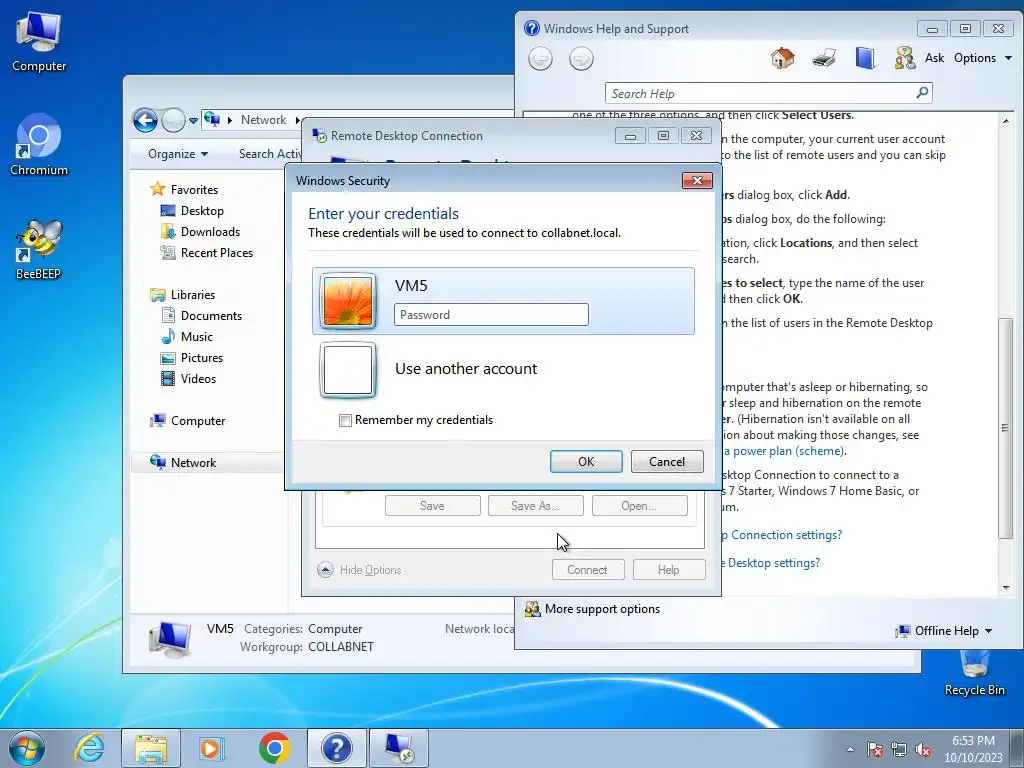Image resolution: width=1024 pixels, height=768 pixels.
Task: Click Save in Remote Desktop Connection
Action: [x=432, y=506]
